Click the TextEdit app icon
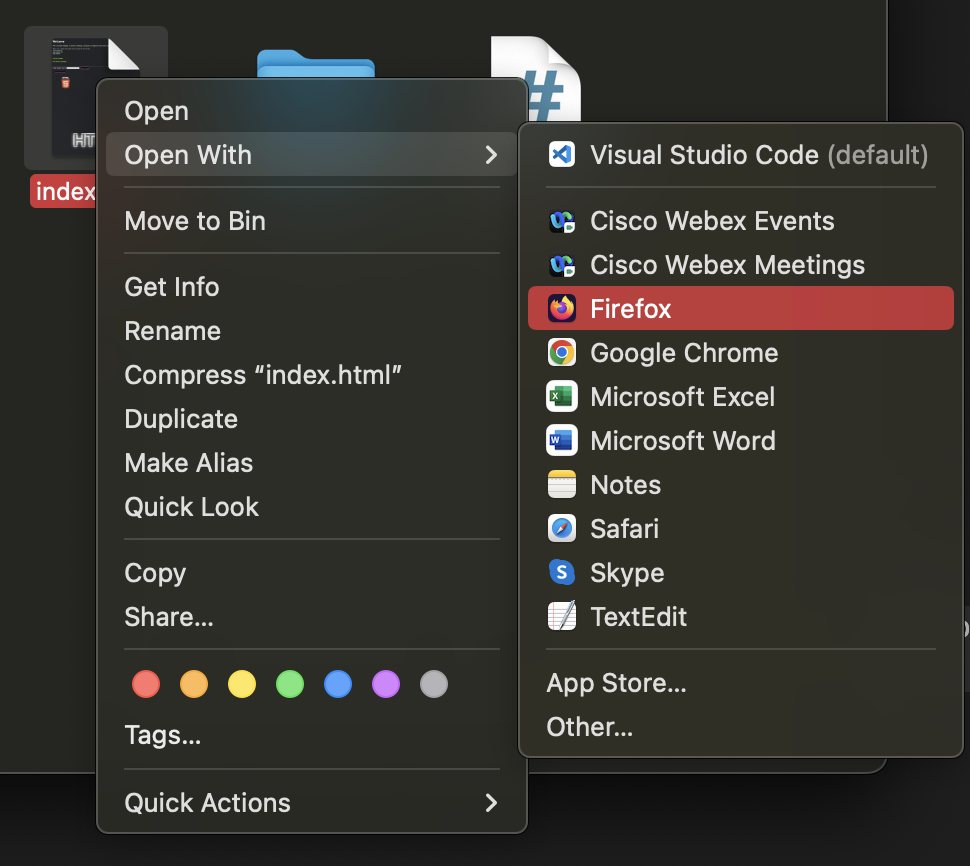Viewport: 970px width, 866px height. tap(562, 616)
